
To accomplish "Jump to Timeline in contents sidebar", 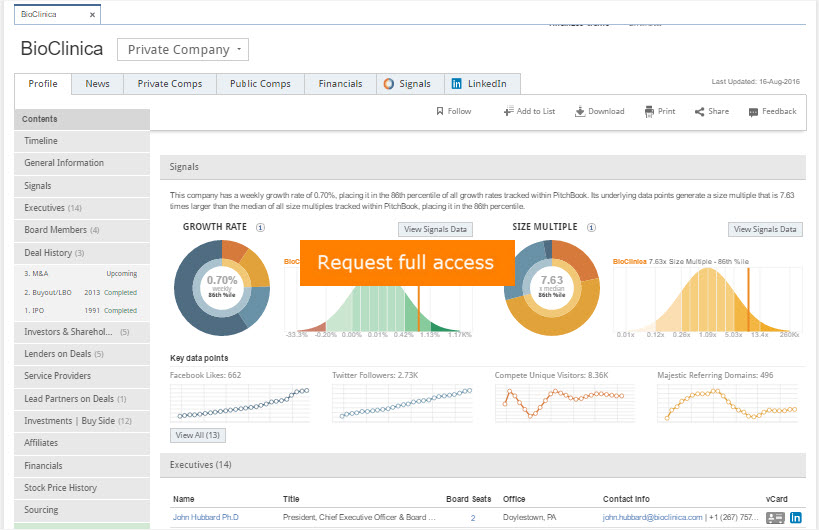I will tap(82, 141).
